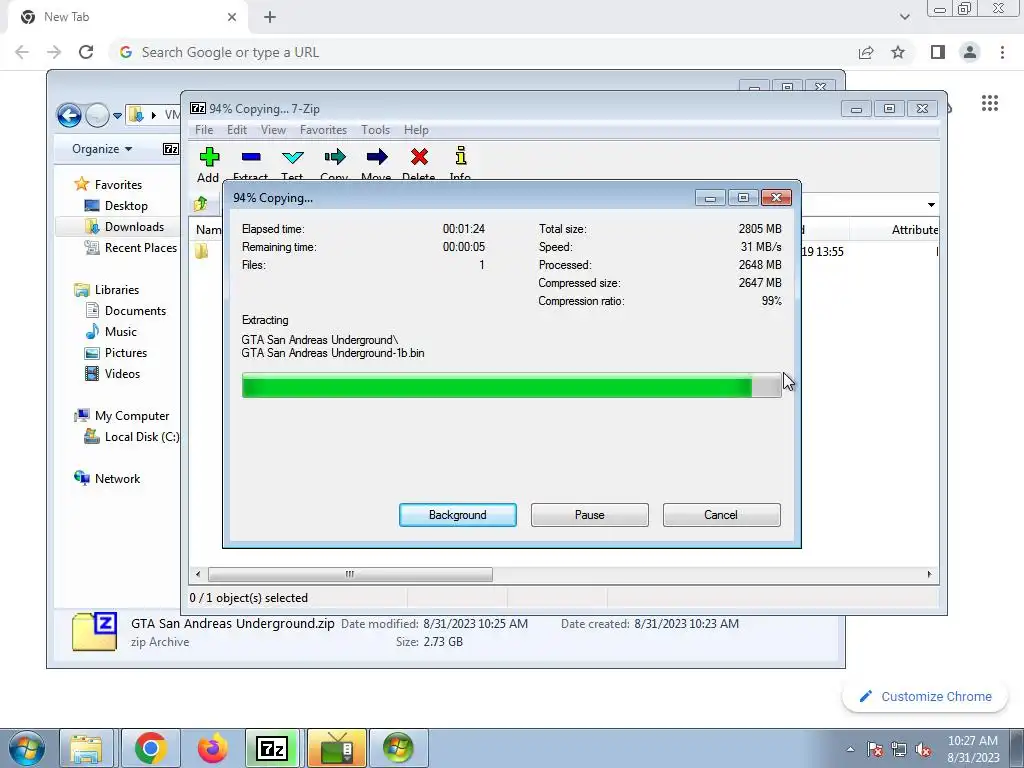Click the Info icon in 7-Zip toolbar
Viewport: 1024px width, 768px height.
461,155
